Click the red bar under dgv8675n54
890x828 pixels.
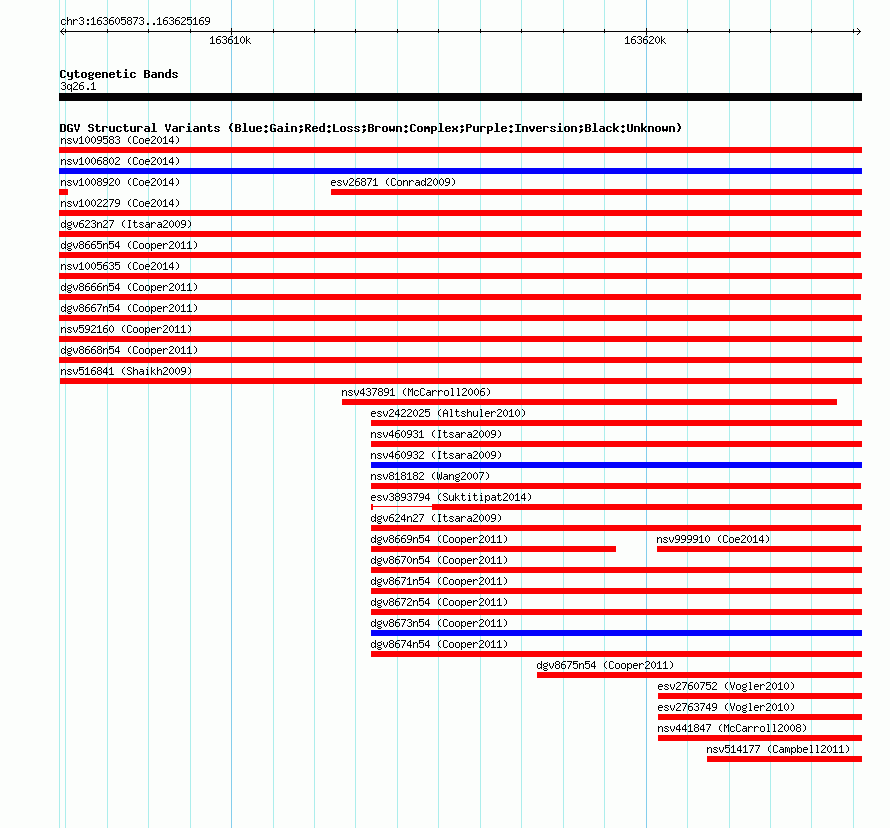699,675
